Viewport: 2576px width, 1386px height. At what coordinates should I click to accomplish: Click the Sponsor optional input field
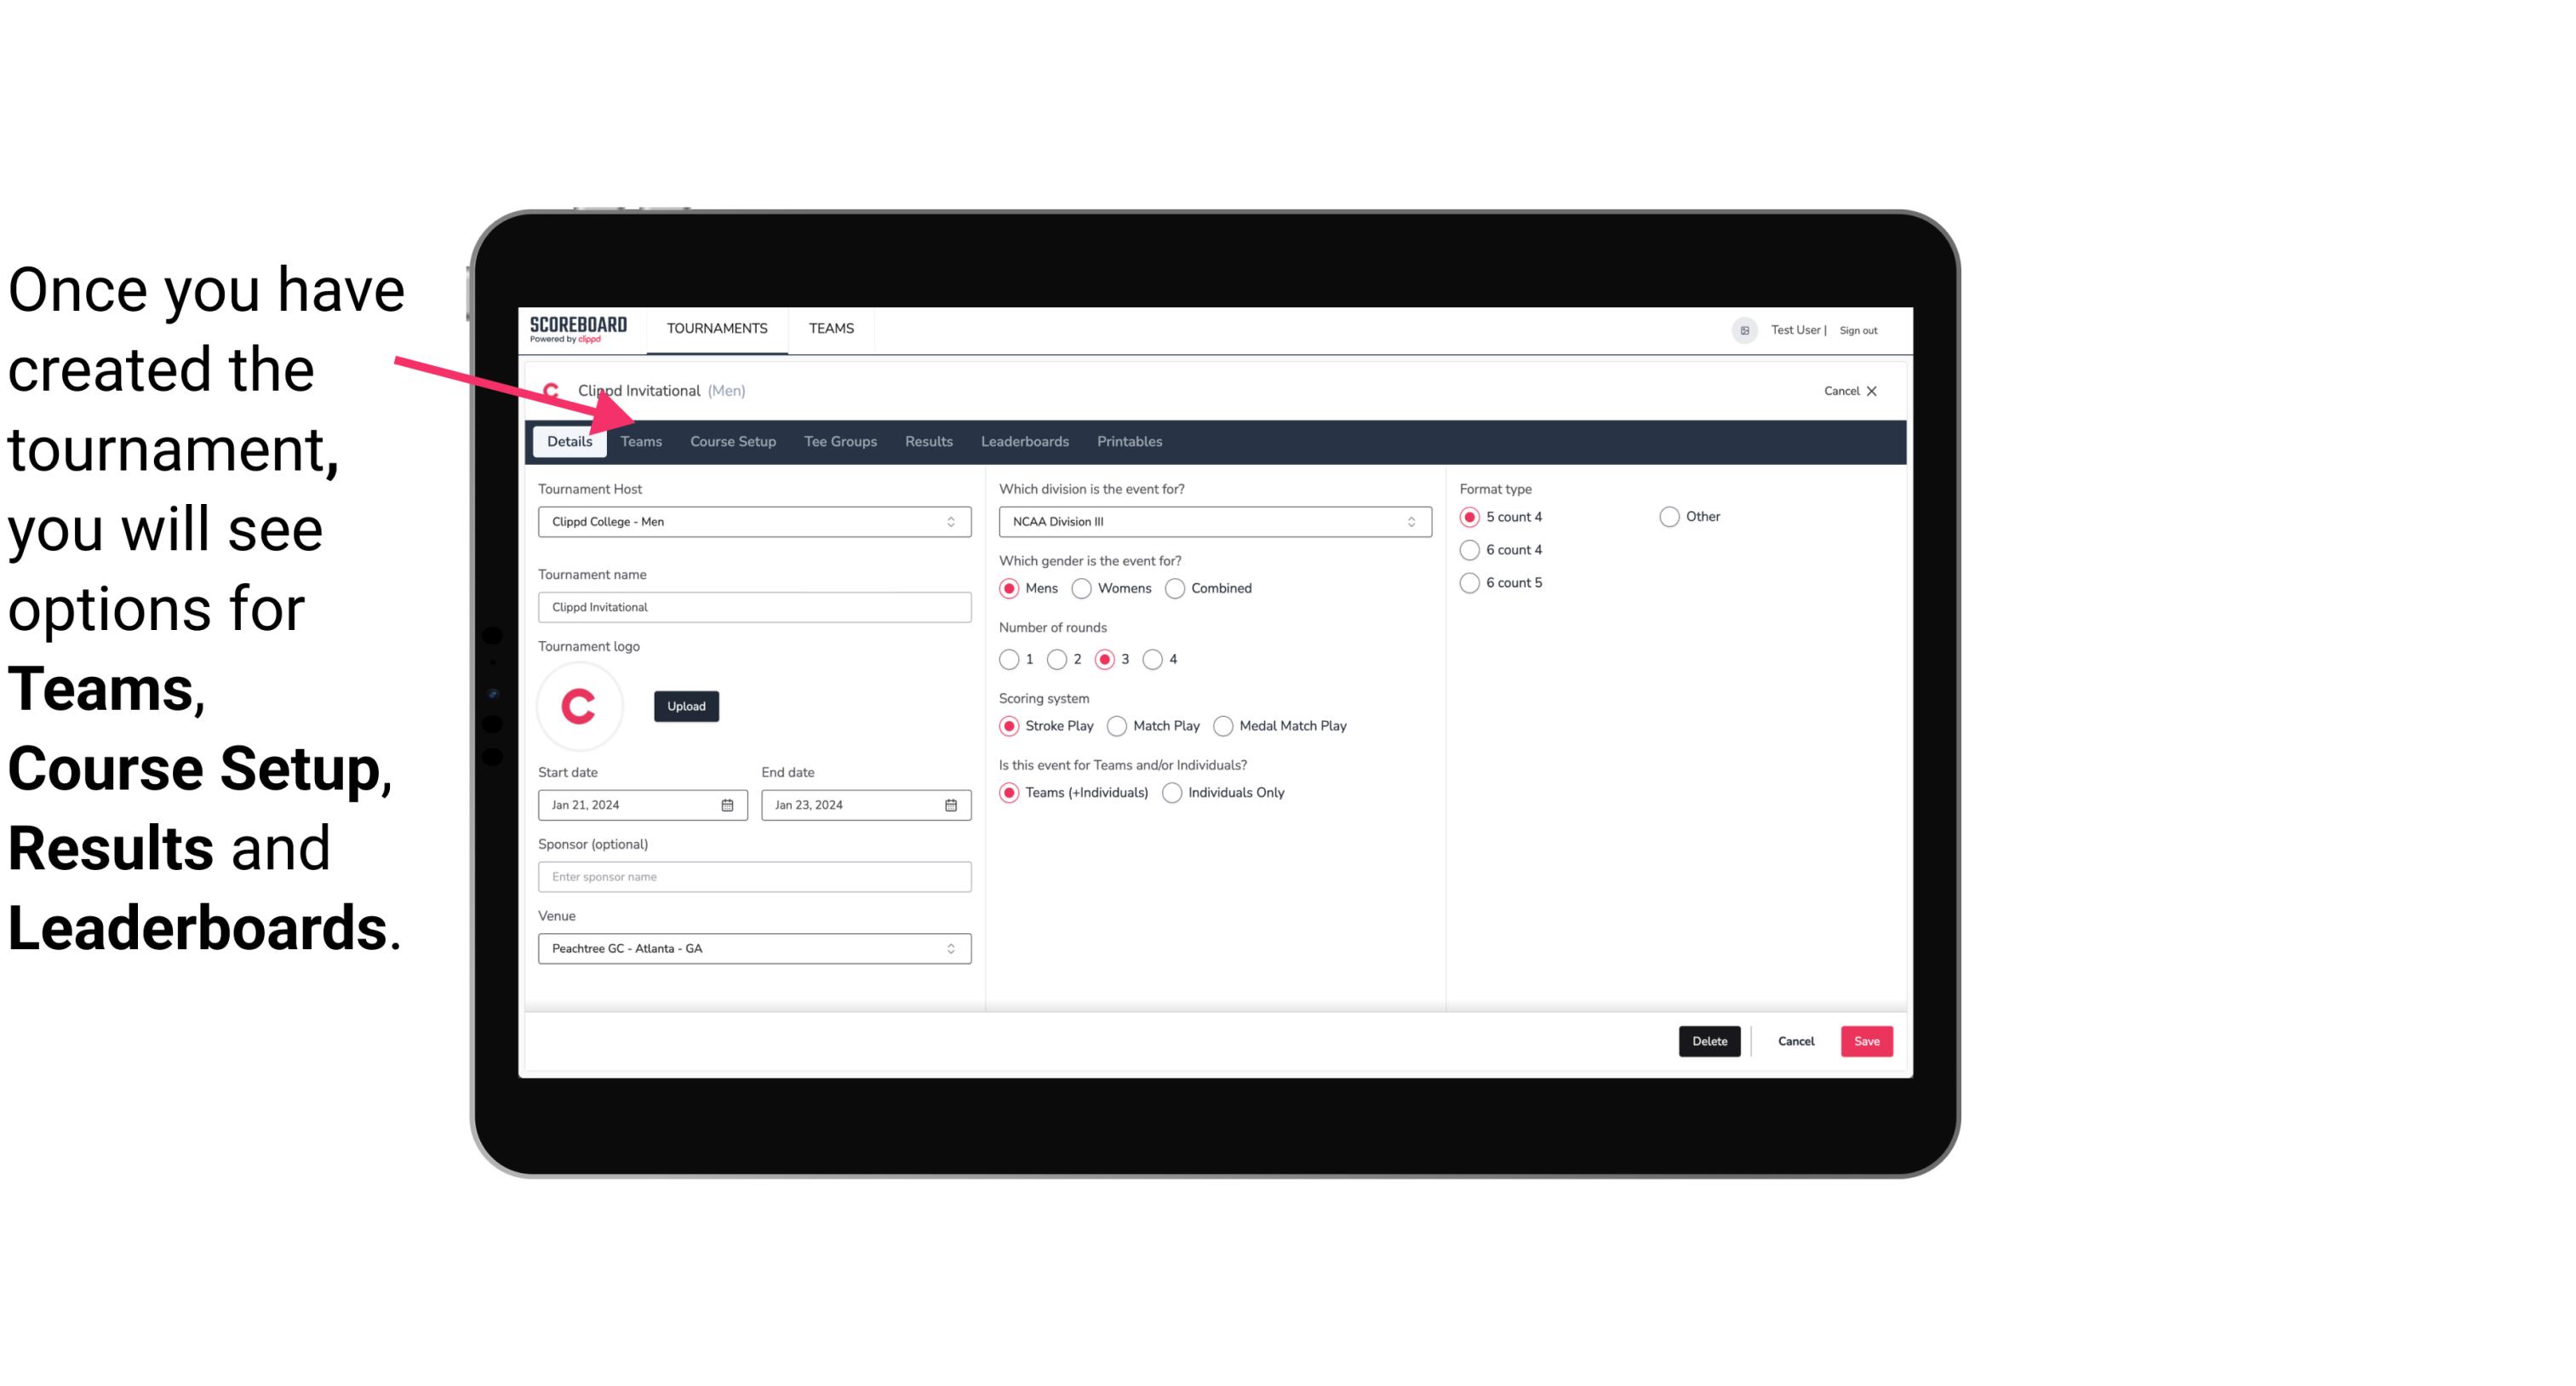click(754, 876)
